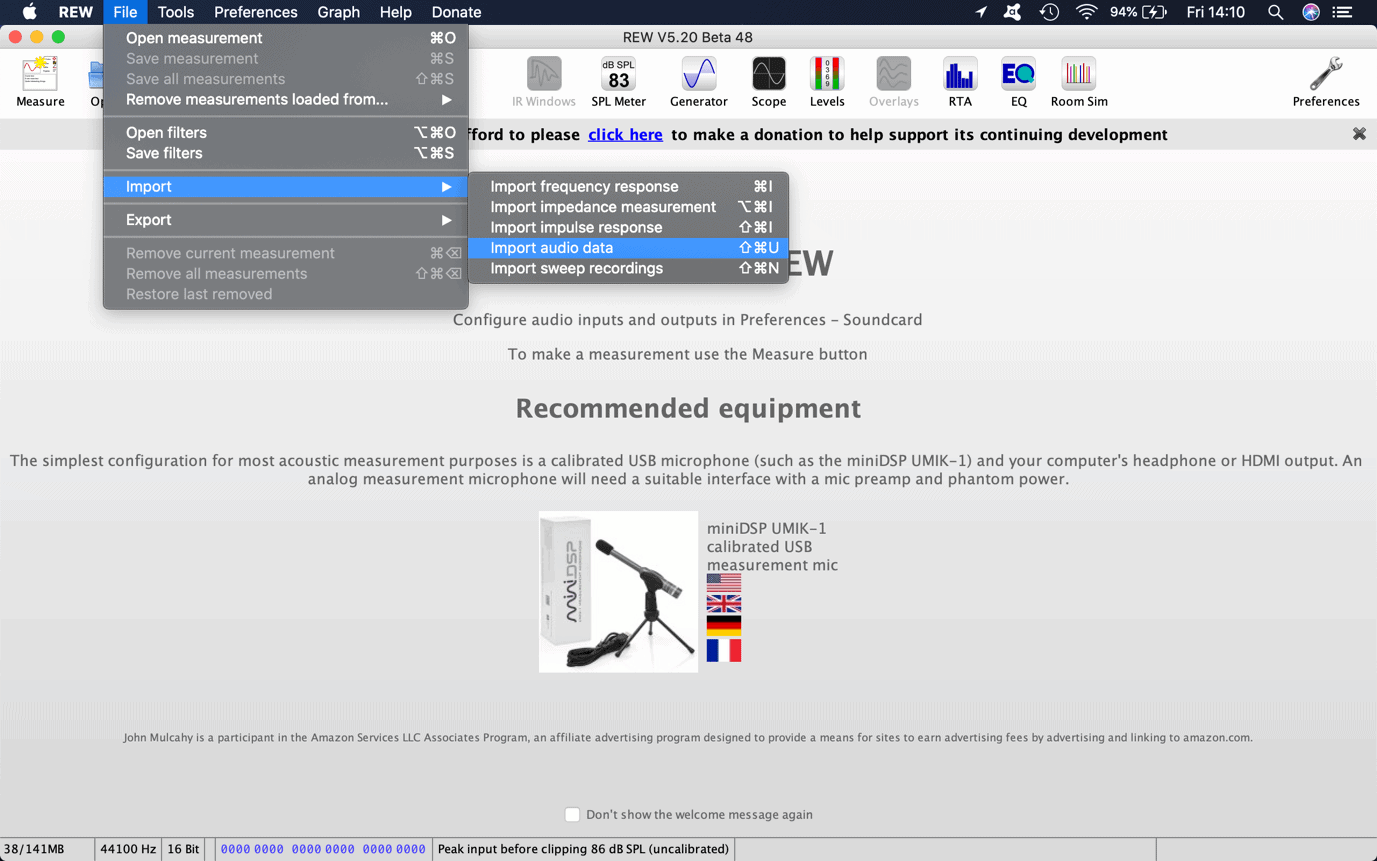Open the Scope tool
The width and height of the screenshot is (1377, 861).
click(768, 81)
